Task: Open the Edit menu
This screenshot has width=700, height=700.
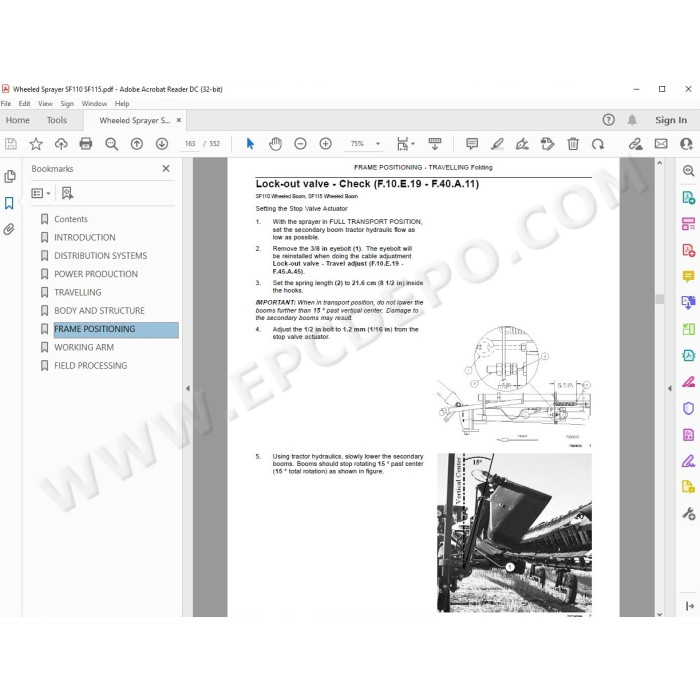Action: [x=25, y=104]
